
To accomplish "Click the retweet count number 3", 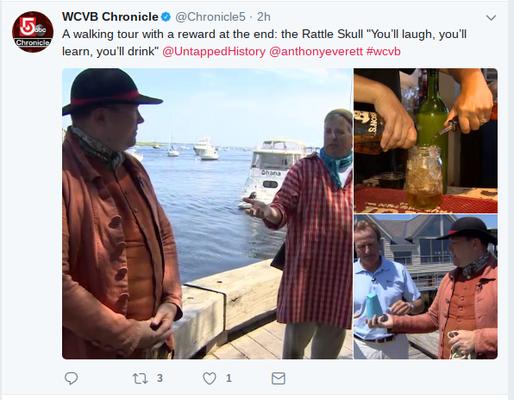I will tap(160, 378).
